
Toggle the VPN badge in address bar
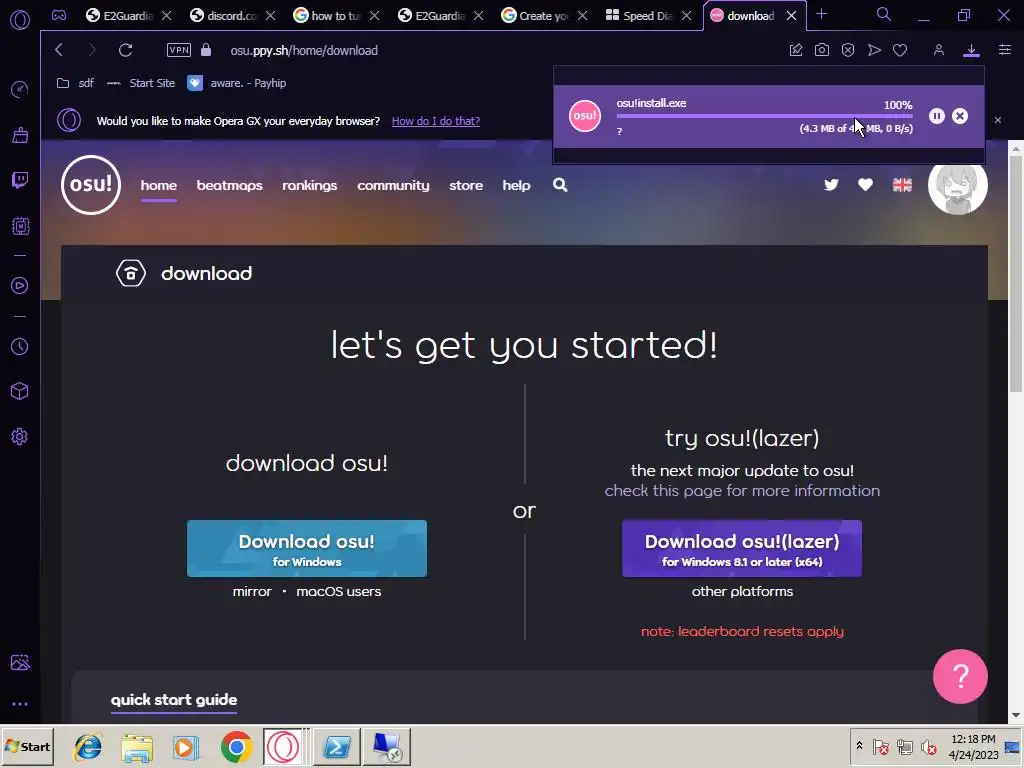click(x=178, y=50)
